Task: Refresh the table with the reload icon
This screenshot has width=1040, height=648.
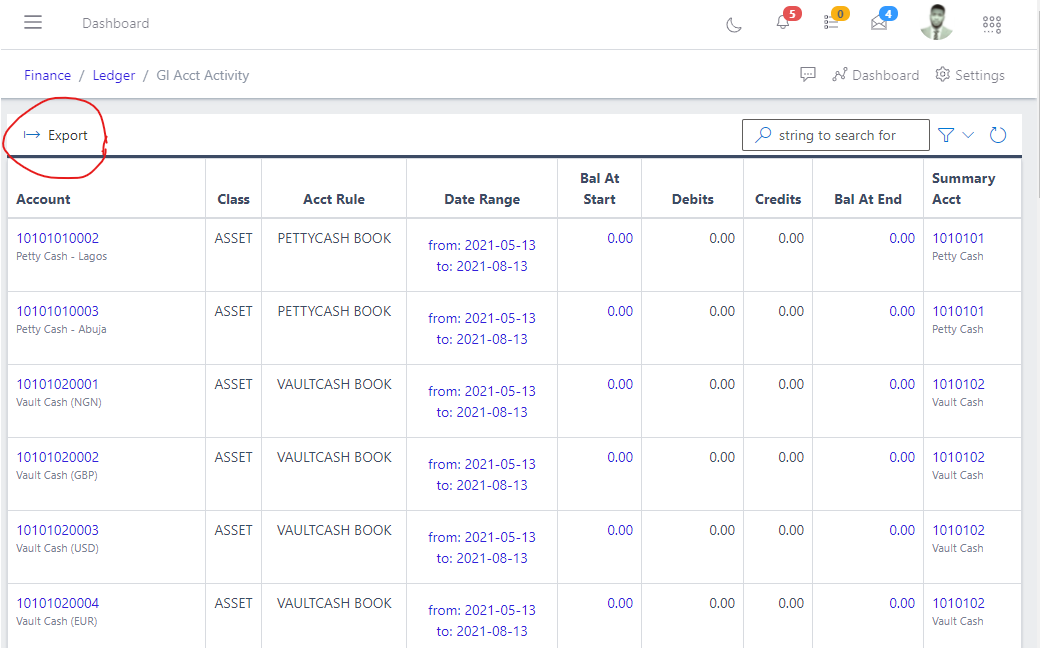Action: pyautogui.click(x=997, y=134)
